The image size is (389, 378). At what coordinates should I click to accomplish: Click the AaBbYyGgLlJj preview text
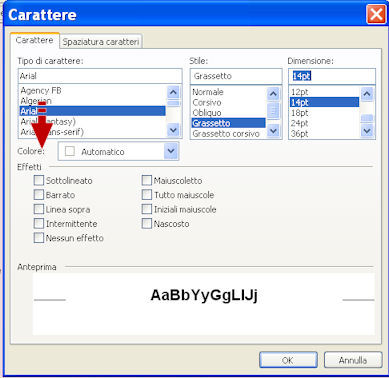204,295
